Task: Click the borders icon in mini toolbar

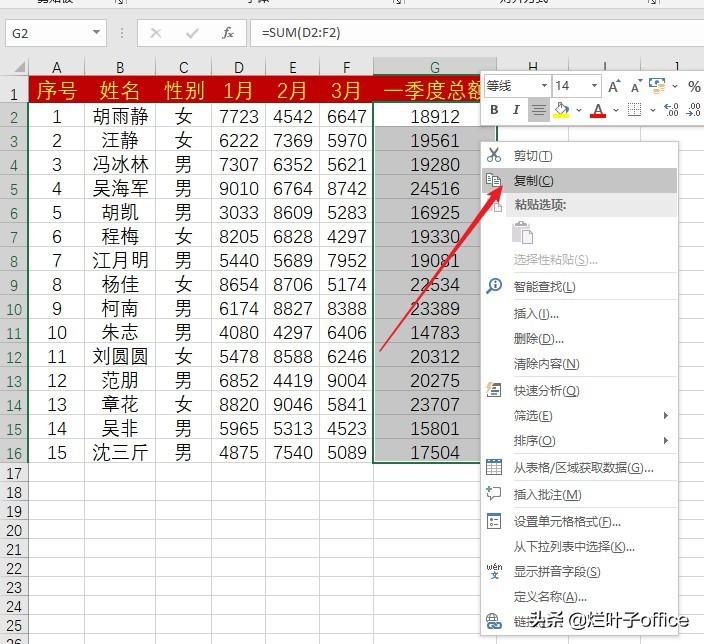Action: (x=634, y=110)
